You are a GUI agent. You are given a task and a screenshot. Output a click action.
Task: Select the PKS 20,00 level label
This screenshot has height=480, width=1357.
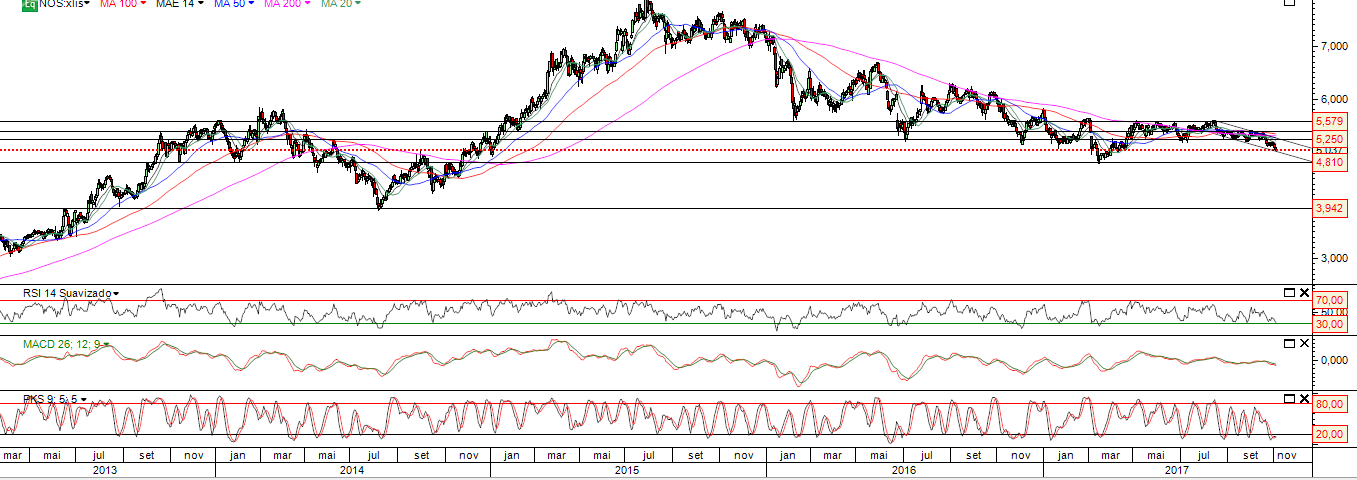click(1329, 434)
